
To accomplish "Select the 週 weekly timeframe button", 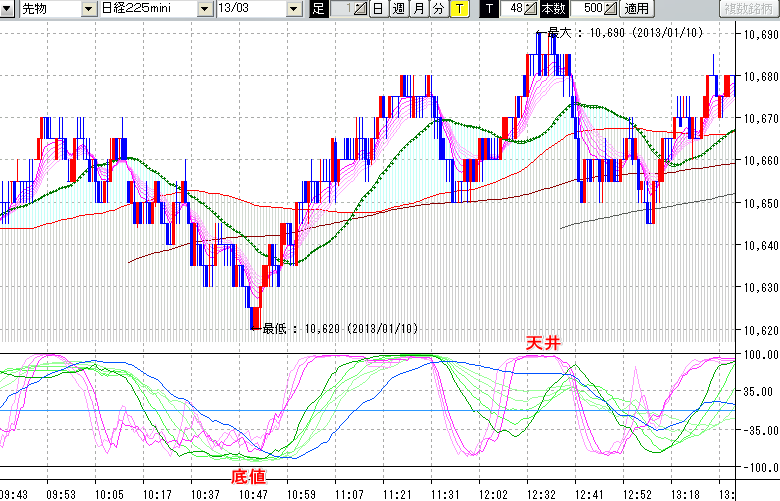I will pyautogui.click(x=398, y=9).
